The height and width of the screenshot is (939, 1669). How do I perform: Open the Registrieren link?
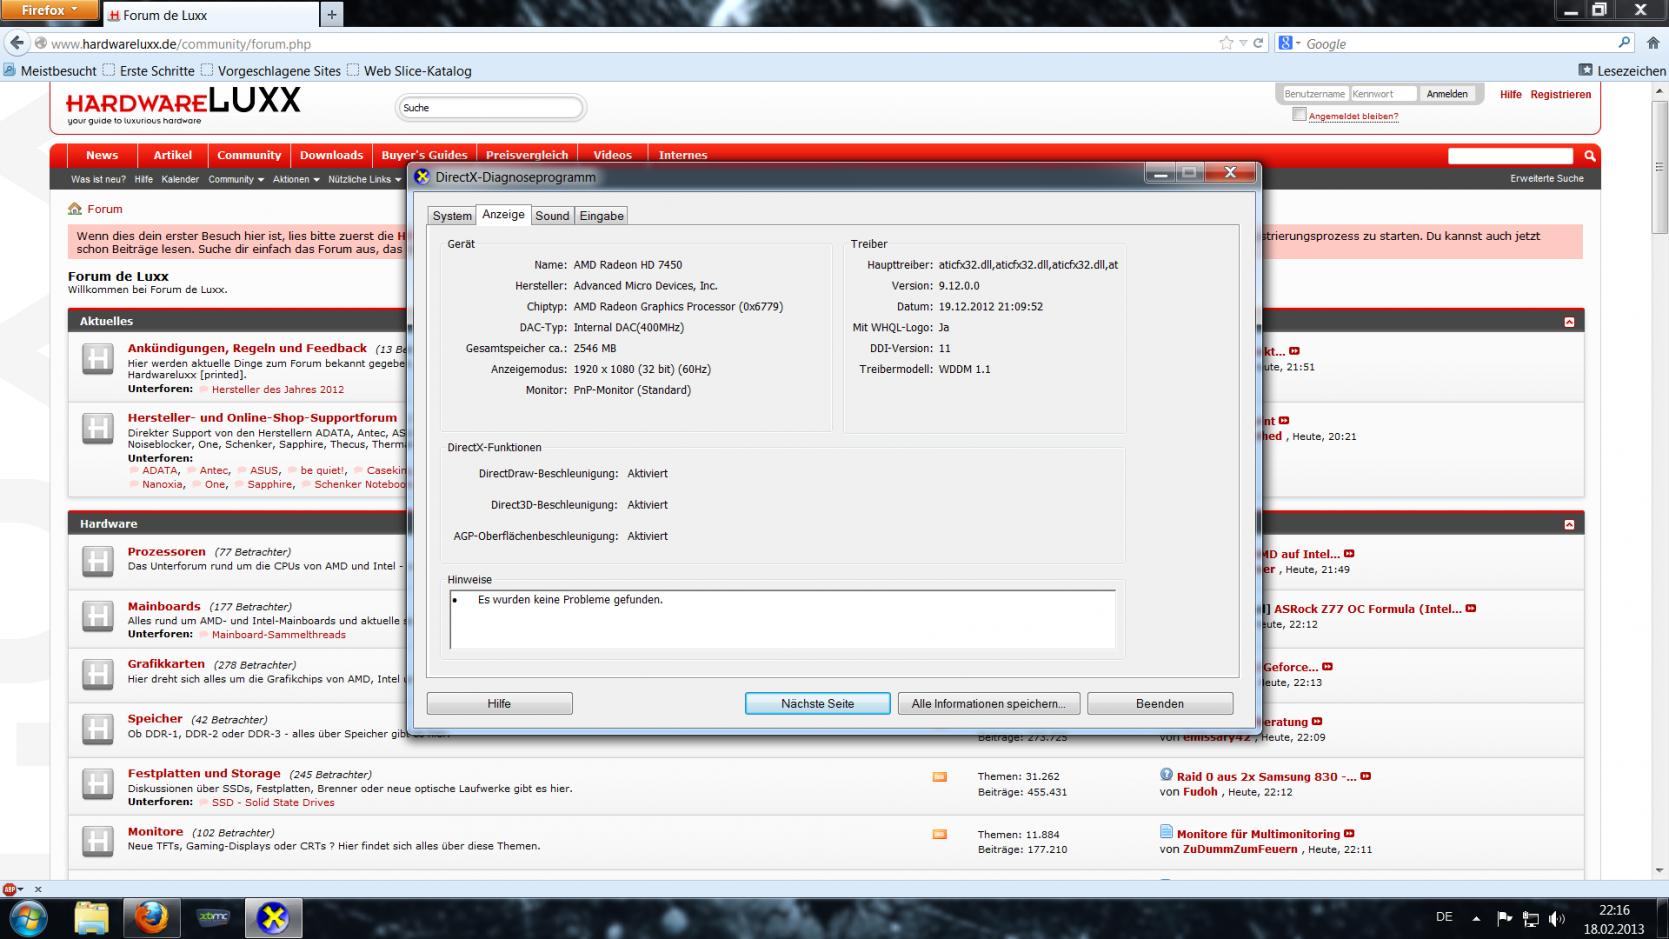click(x=1560, y=94)
